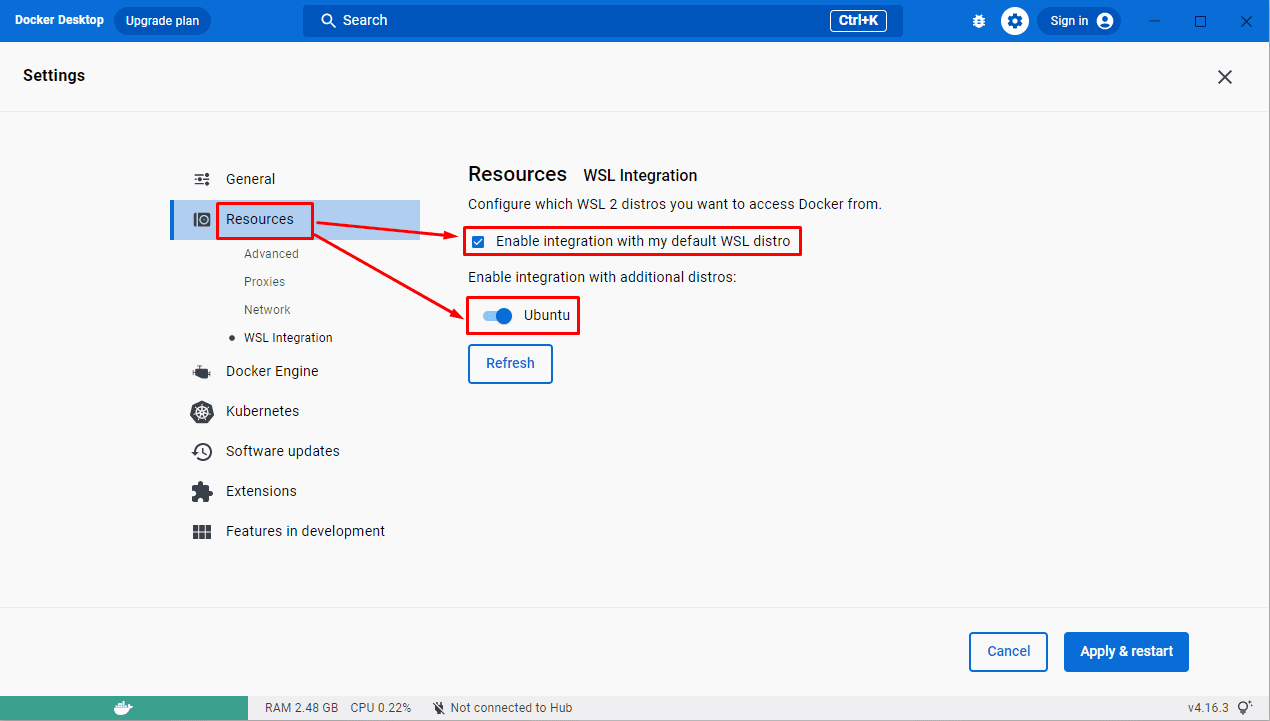
Task: Go to Kubernetes settings
Action: (x=295, y=411)
